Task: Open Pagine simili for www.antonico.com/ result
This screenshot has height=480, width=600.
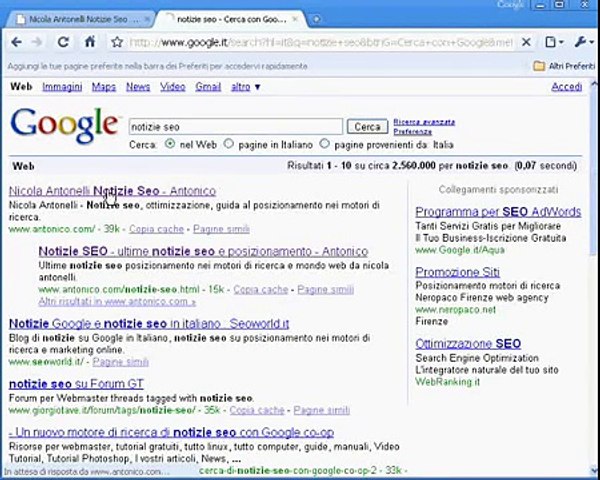Action: (x=221, y=229)
